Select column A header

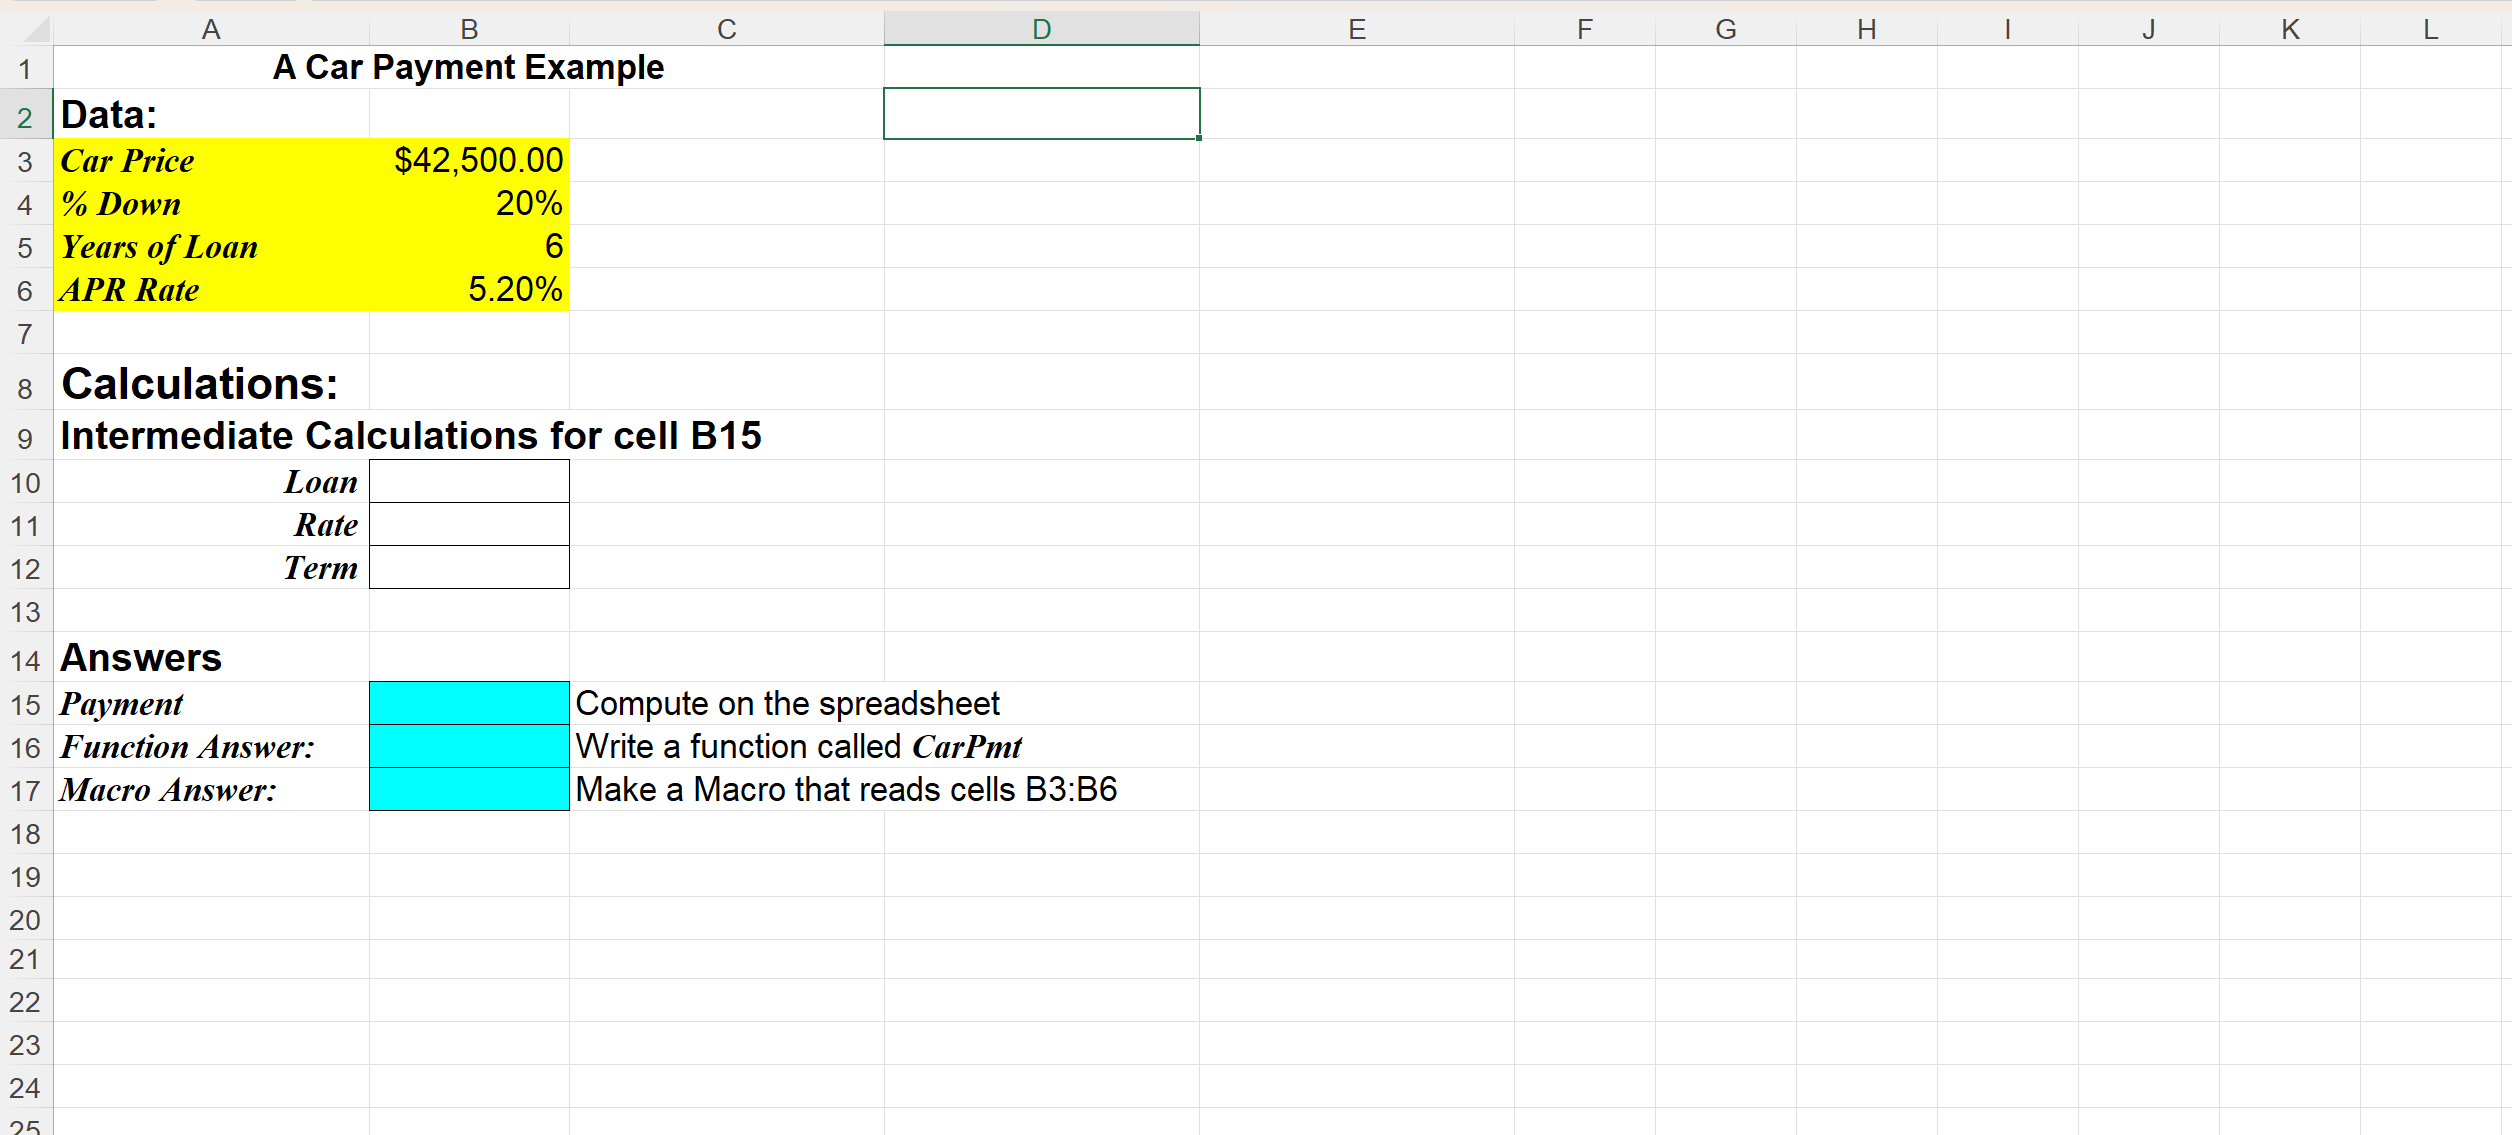pos(211,29)
